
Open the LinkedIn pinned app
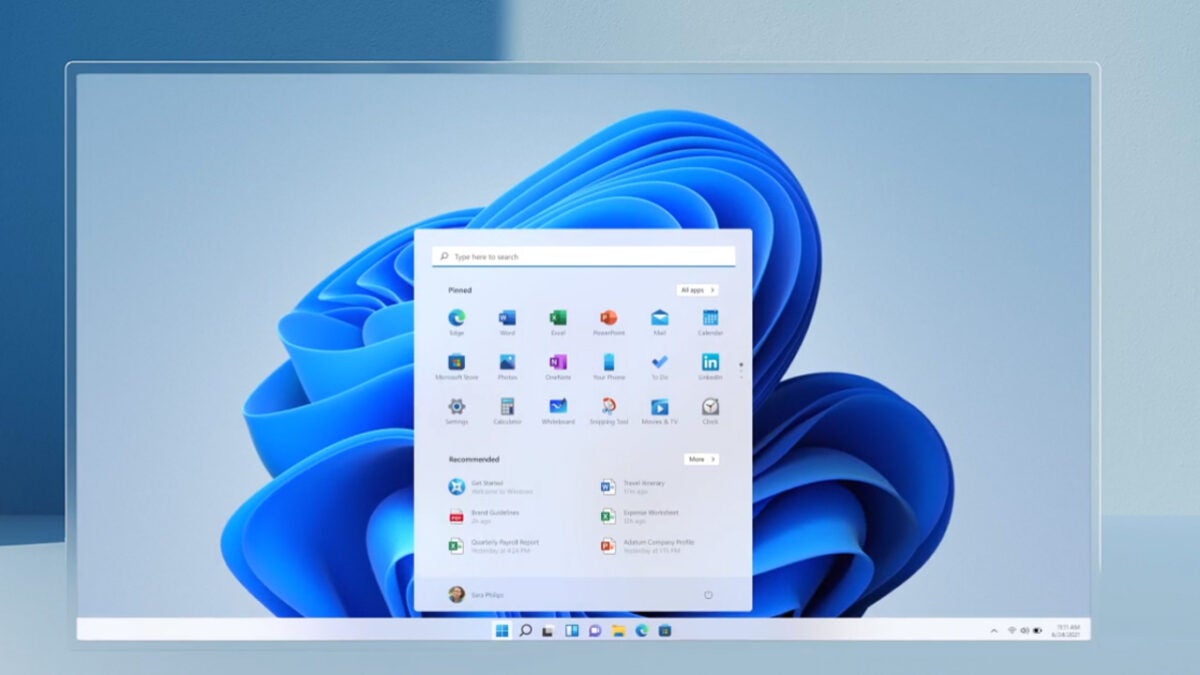[x=710, y=366]
